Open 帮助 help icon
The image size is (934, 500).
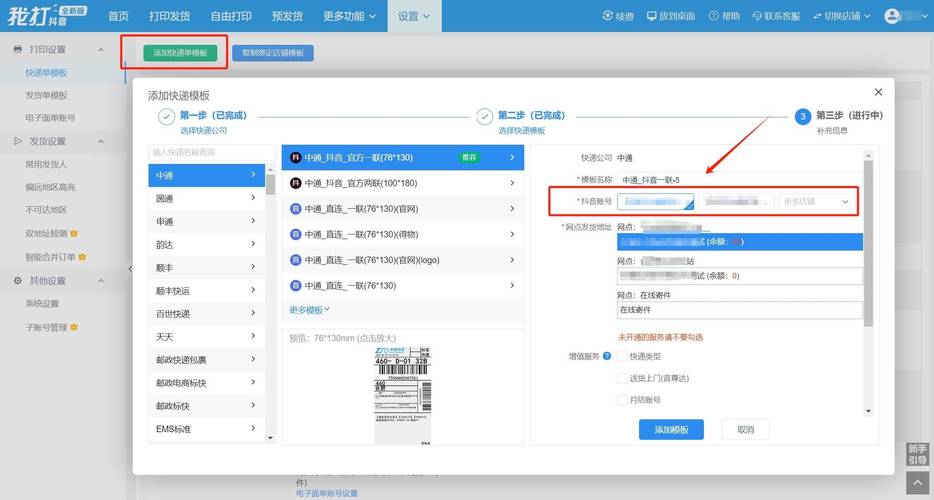pyautogui.click(x=714, y=16)
